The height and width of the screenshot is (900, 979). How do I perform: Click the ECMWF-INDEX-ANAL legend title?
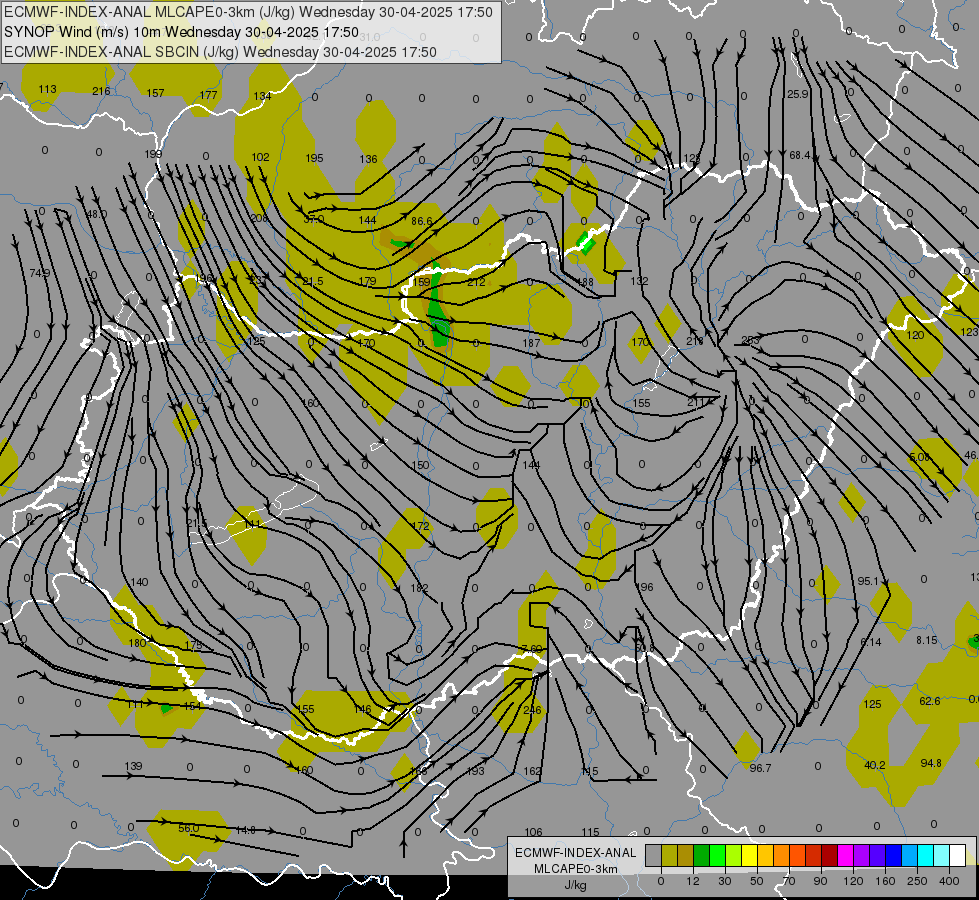(575, 853)
